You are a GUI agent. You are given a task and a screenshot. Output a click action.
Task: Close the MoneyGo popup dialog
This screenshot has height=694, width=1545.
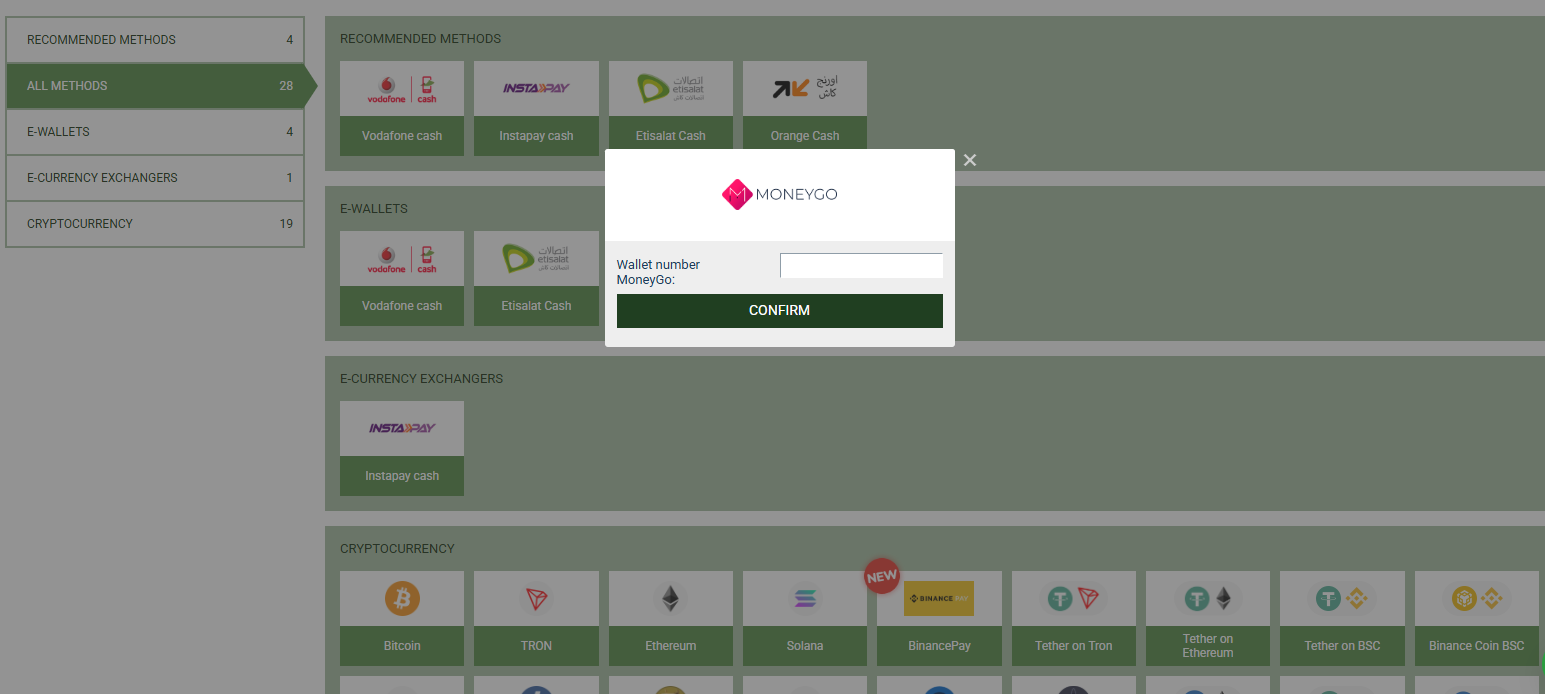point(969,160)
